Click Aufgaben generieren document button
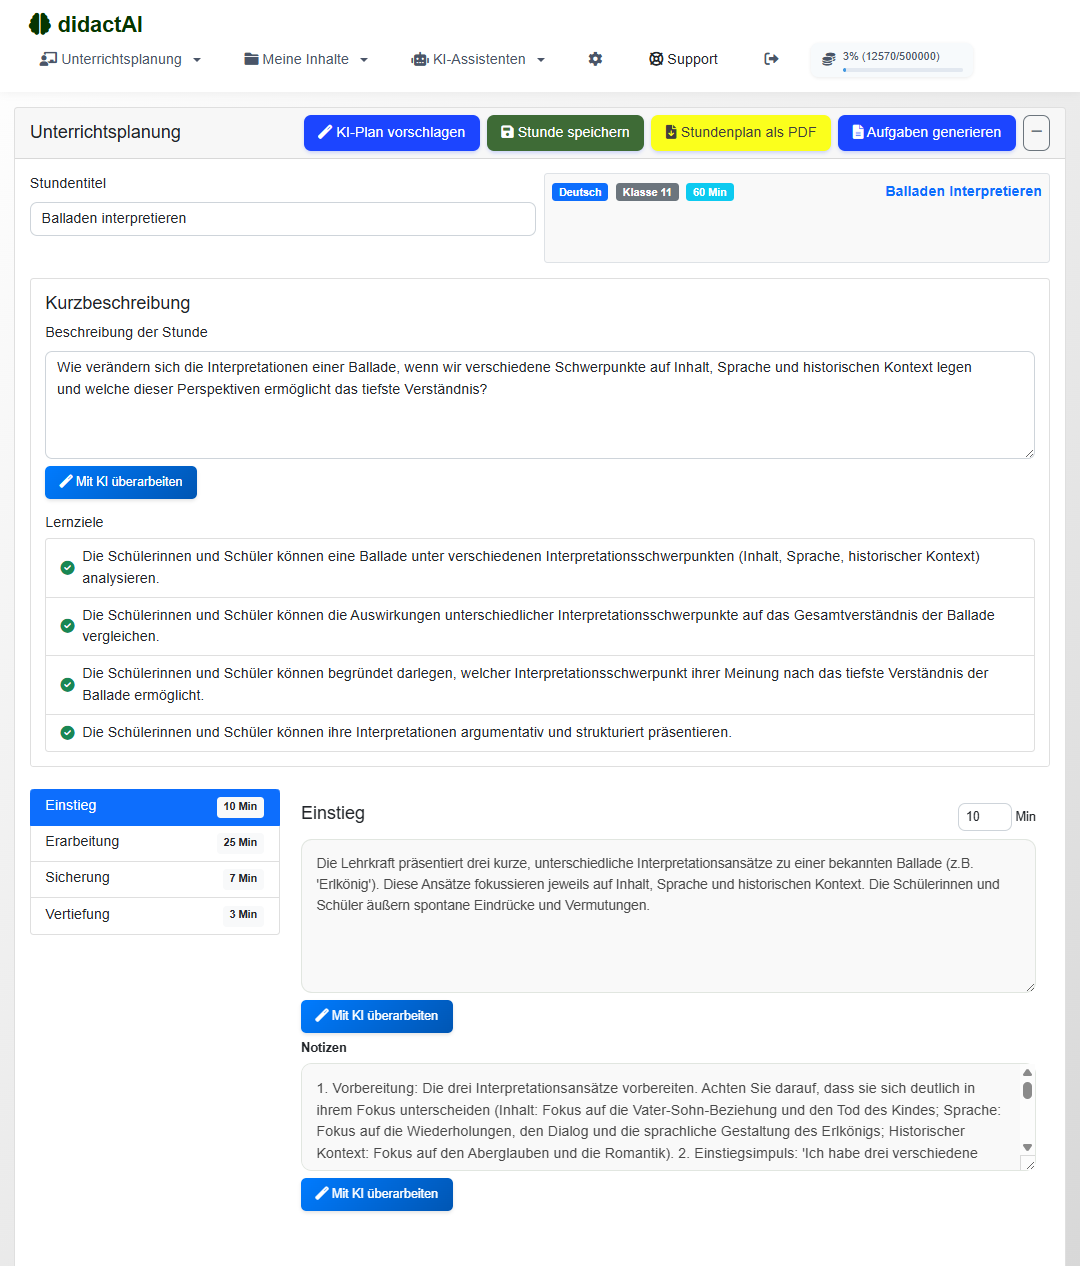This screenshot has width=1080, height=1266. (x=926, y=132)
